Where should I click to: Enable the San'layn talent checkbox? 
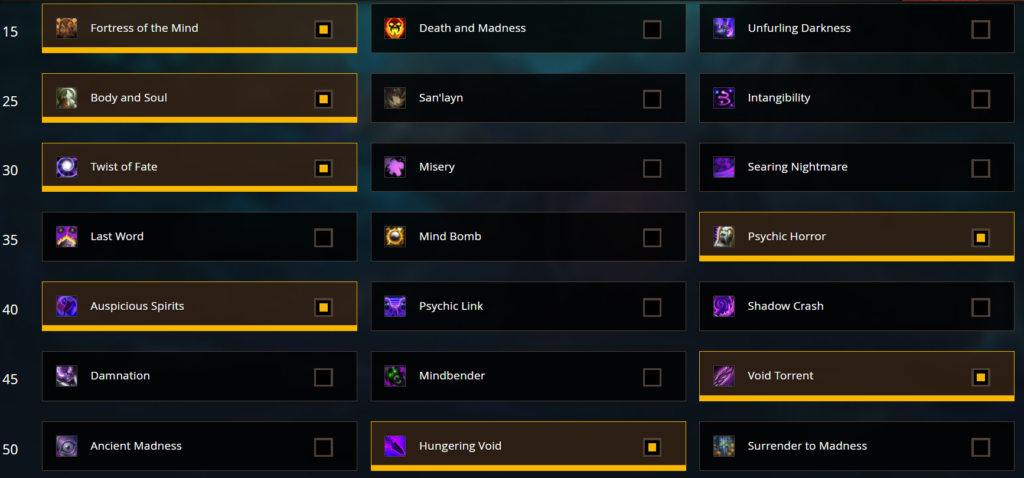652,99
